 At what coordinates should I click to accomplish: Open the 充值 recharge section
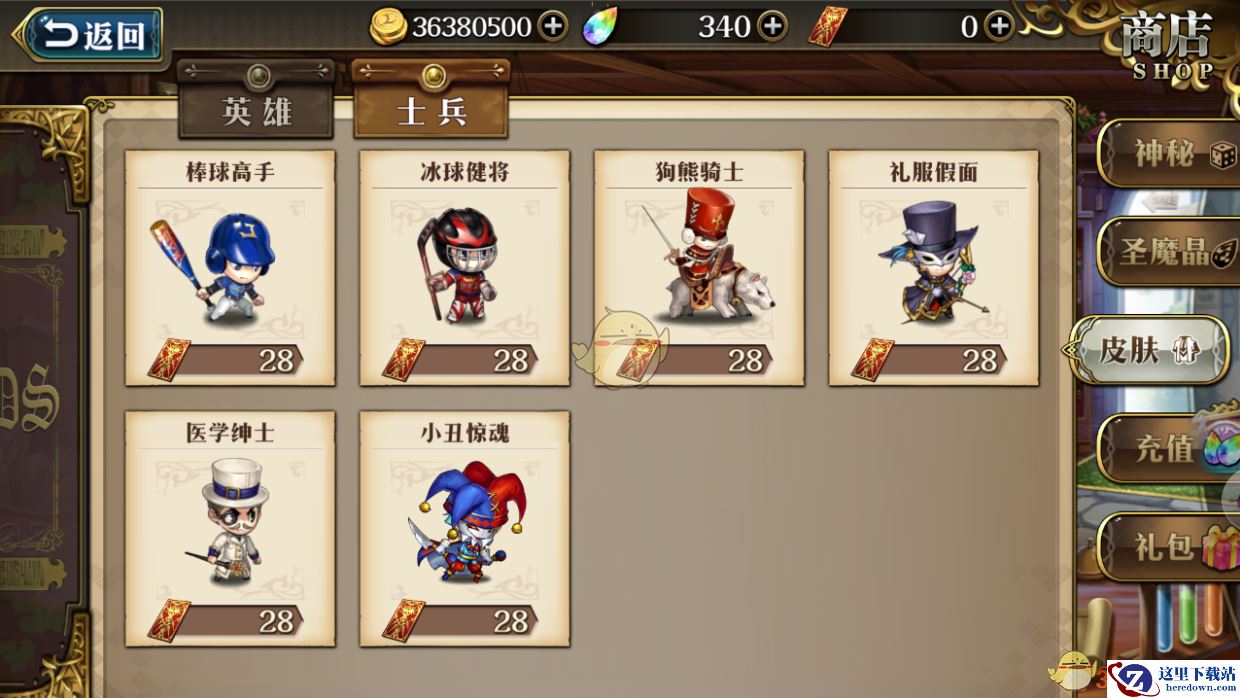click(x=1170, y=448)
